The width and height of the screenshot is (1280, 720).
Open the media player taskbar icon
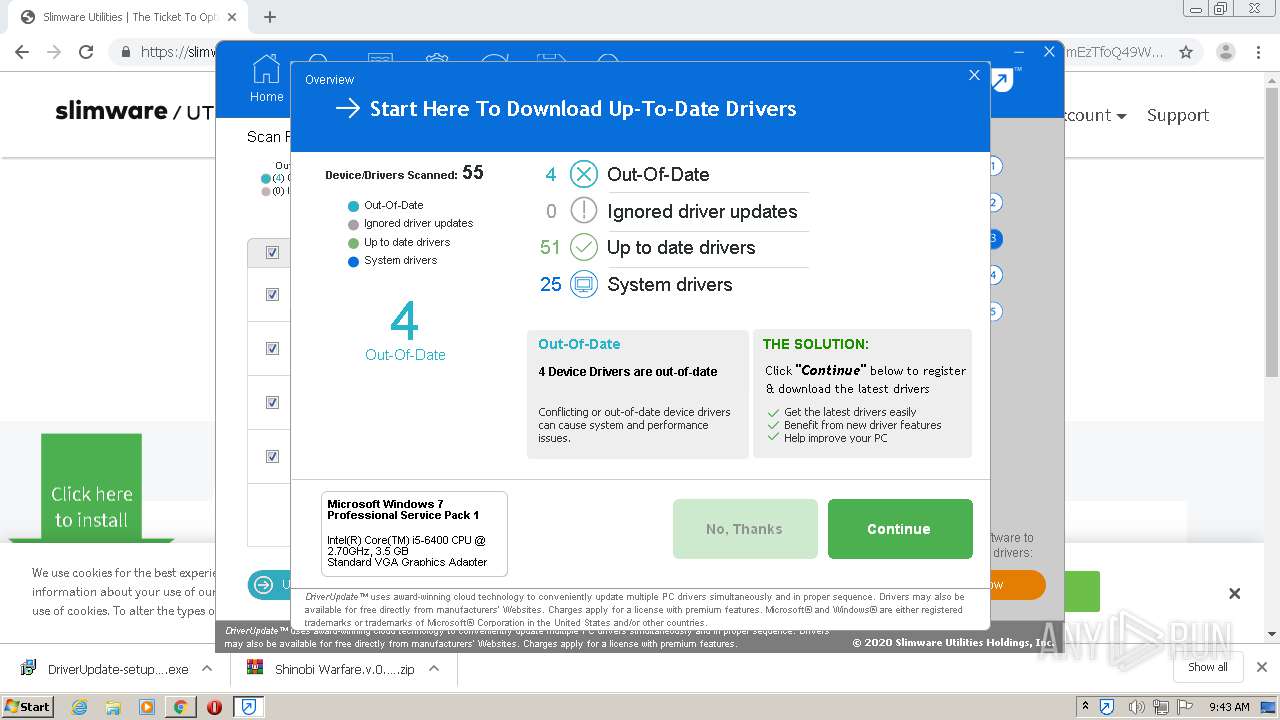(x=147, y=707)
